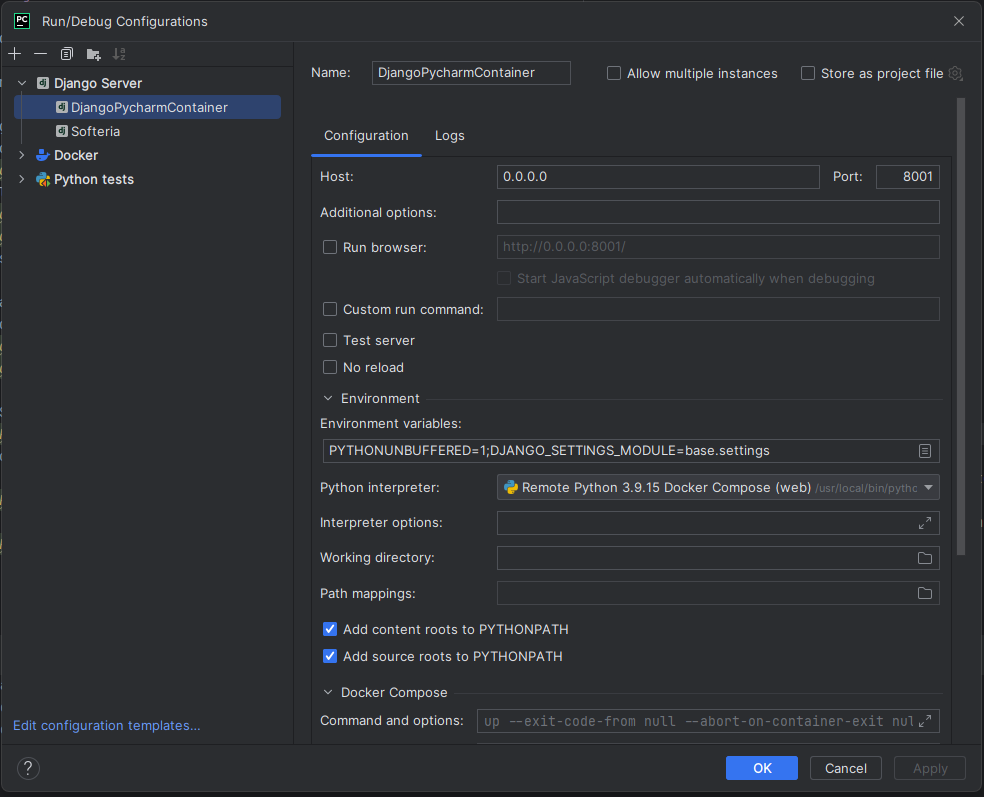Viewport: 984px width, 797px height.
Task: Click the Add New Configuration plus icon
Action: pyautogui.click(x=14, y=54)
